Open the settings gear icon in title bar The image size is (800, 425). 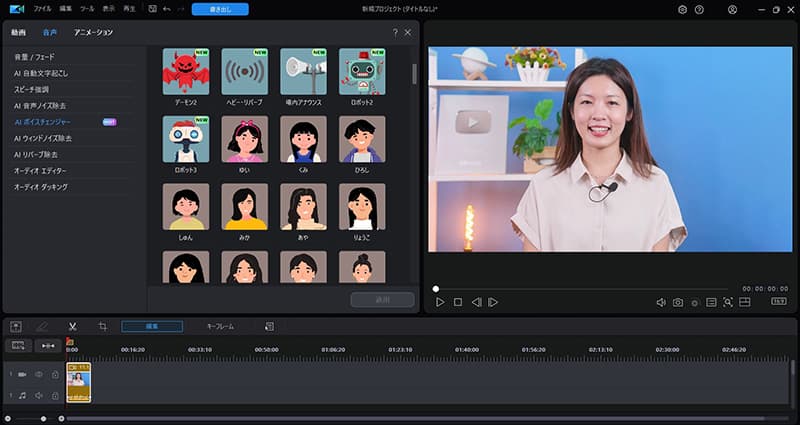(x=682, y=10)
